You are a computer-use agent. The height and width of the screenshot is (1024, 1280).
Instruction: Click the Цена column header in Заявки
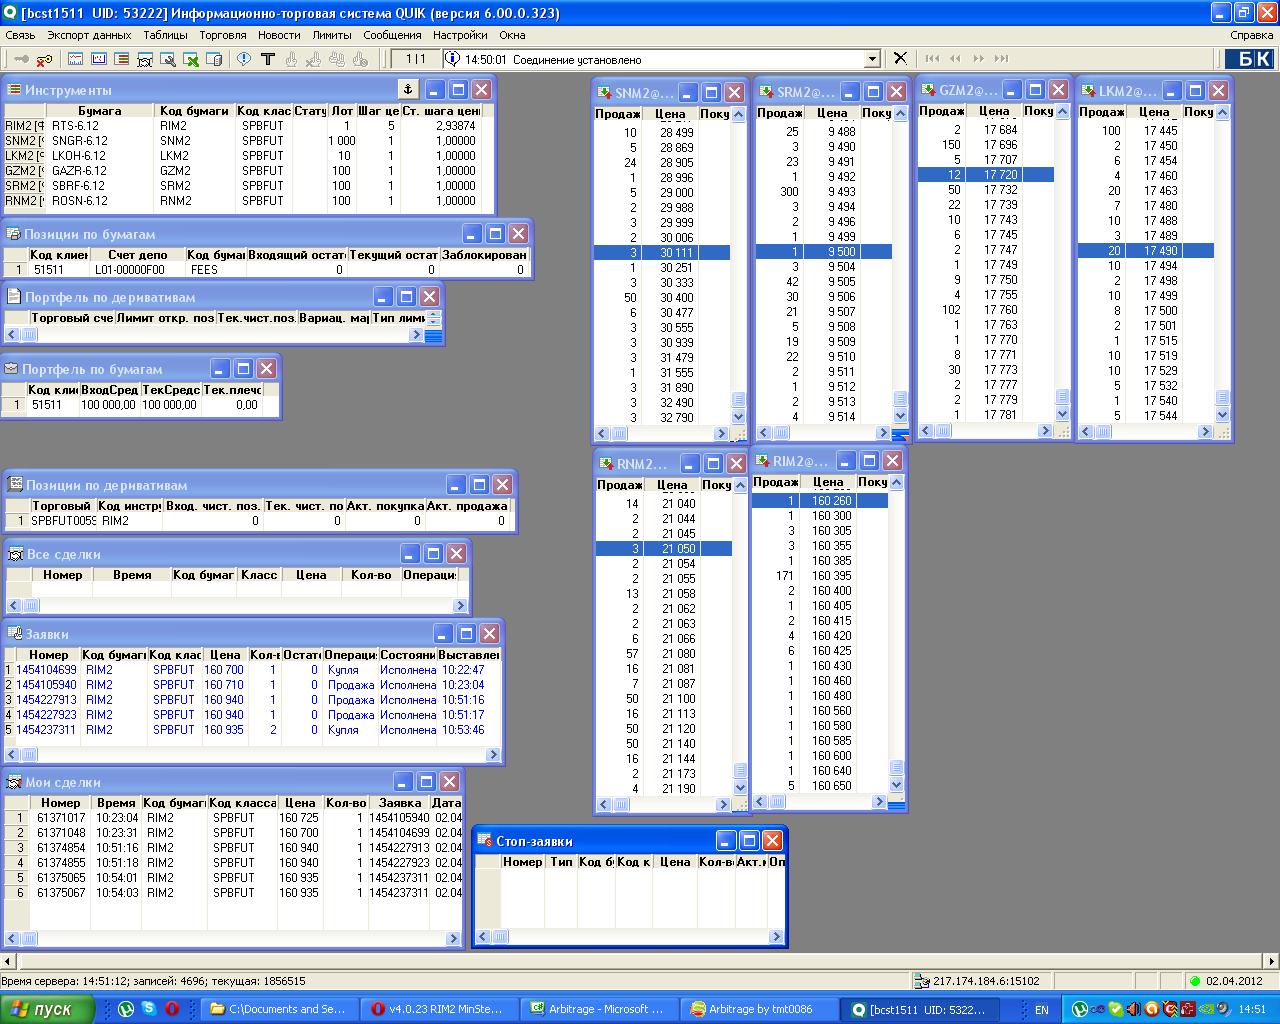click(x=225, y=655)
